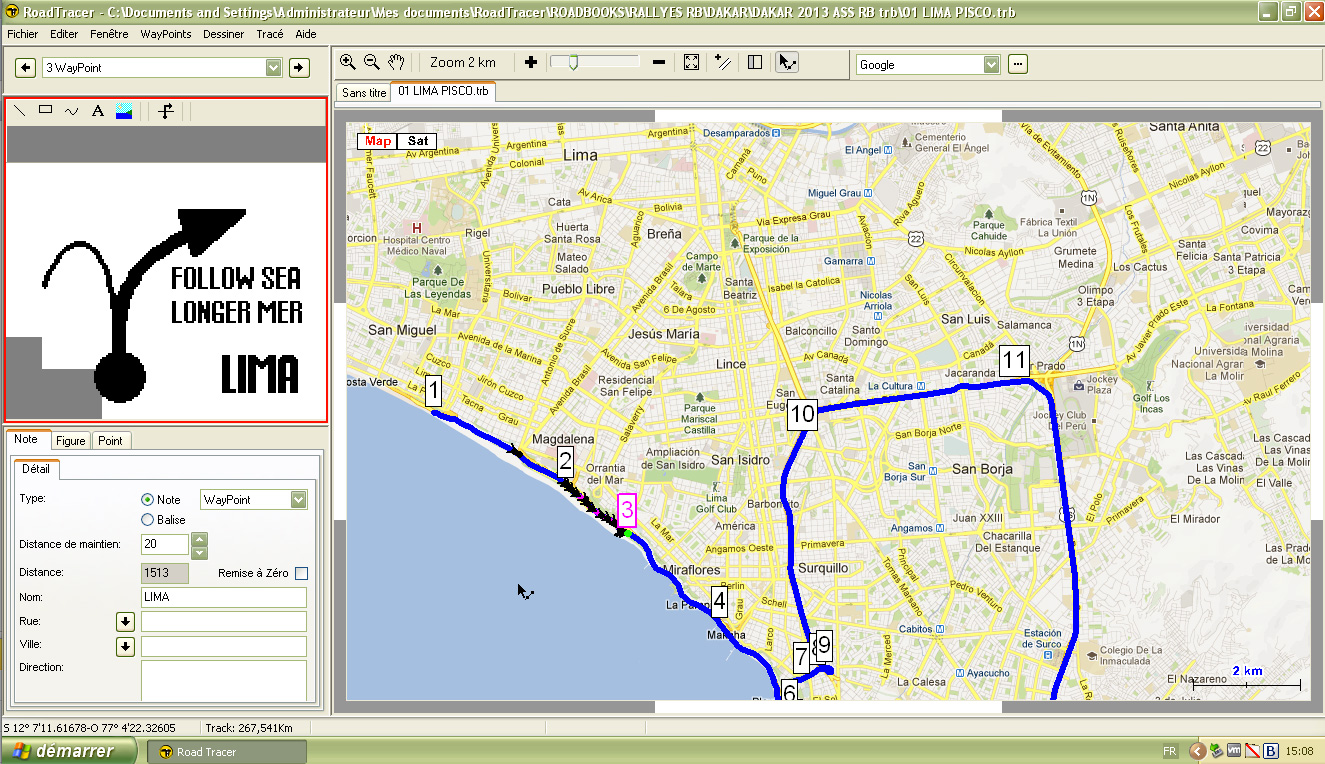Open the '3 WayPoint' selector dropdown
Screen dimensions: 1325x764
click(x=274, y=68)
